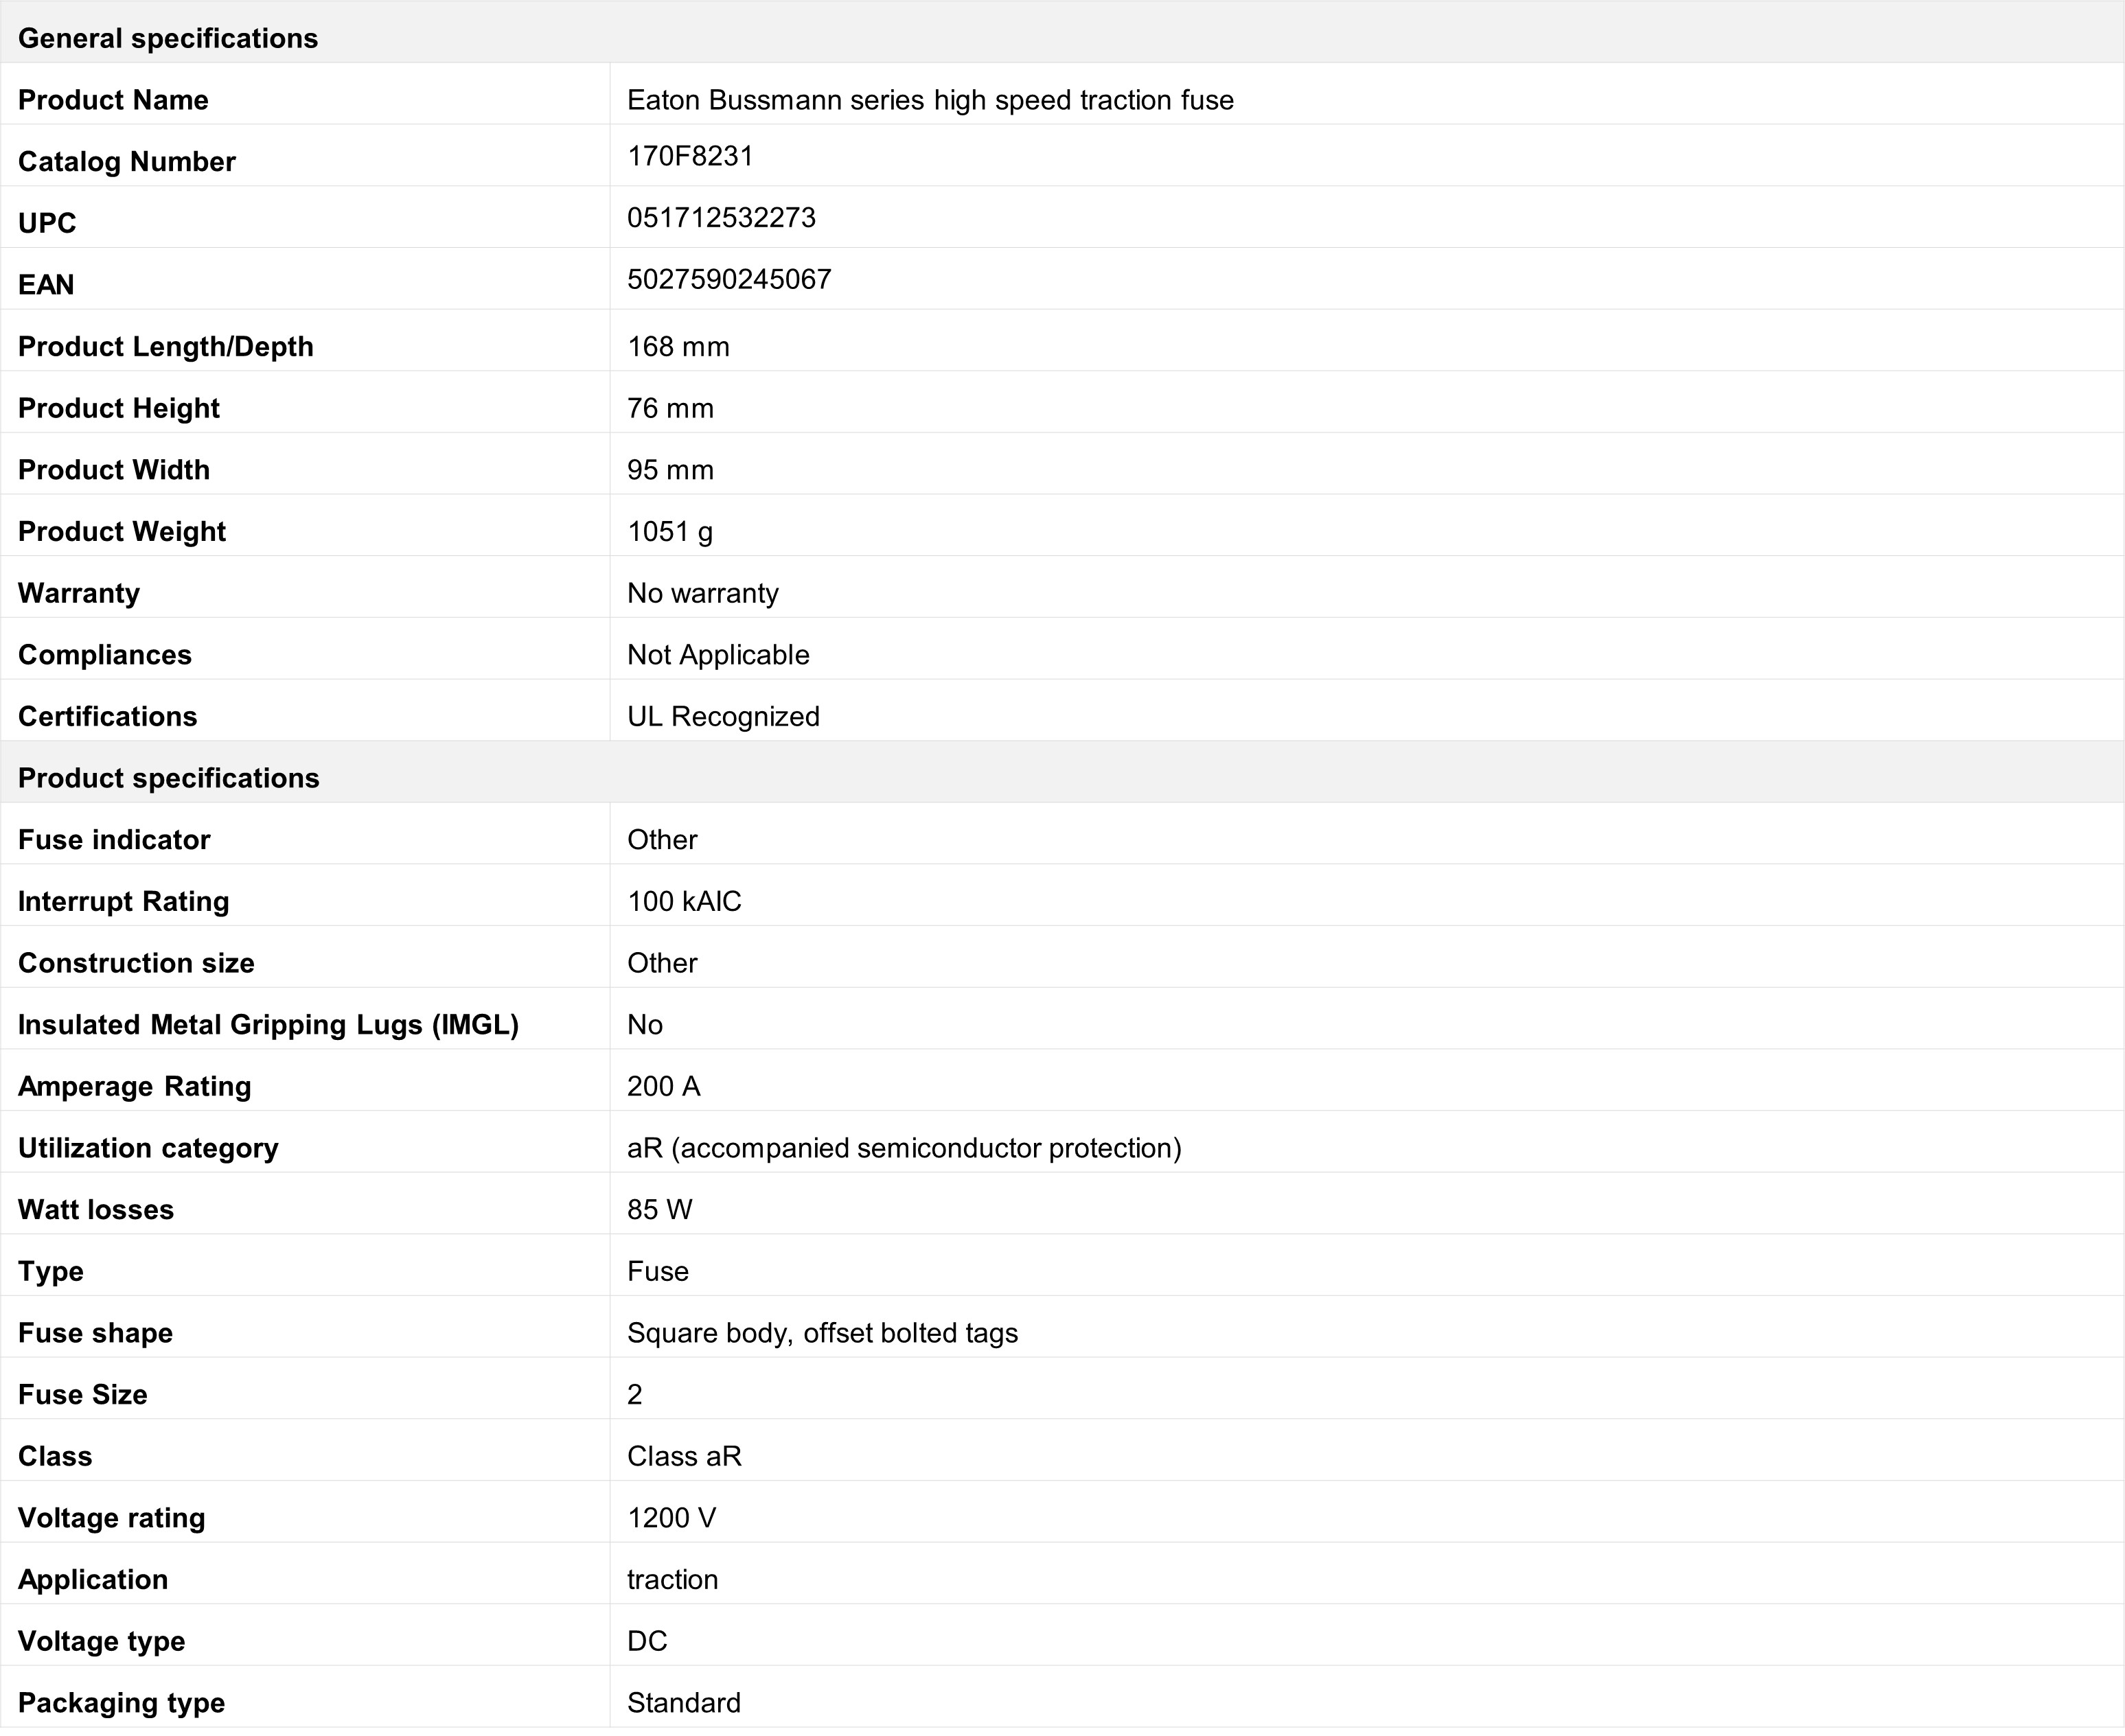Select the catalog number 170F8231
Image resolution: width=2125 pixels, height=1736 pixels.
coord(690,156)
